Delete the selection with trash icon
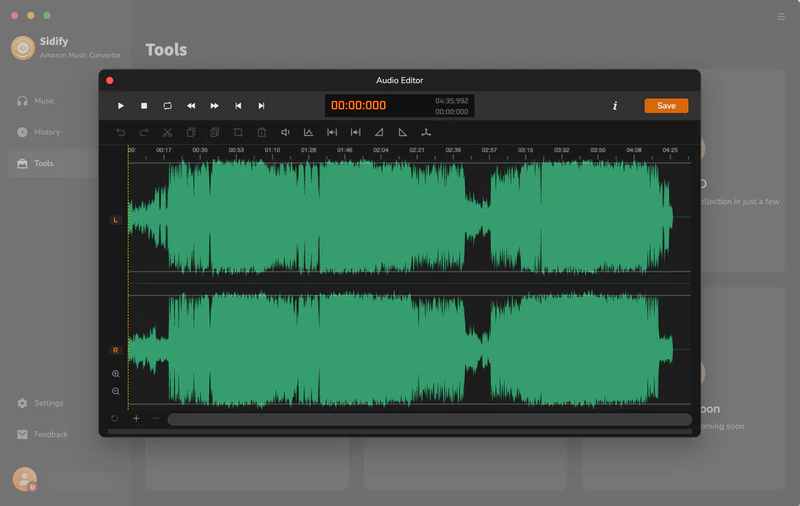 point(261,133)
